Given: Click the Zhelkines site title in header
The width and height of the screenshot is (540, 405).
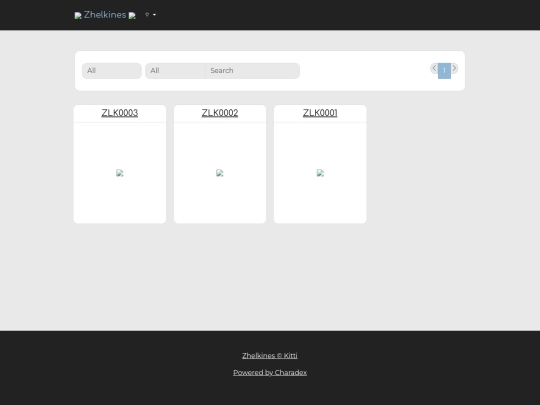Looking at the screenshot, I should click(x=105, y=15).
